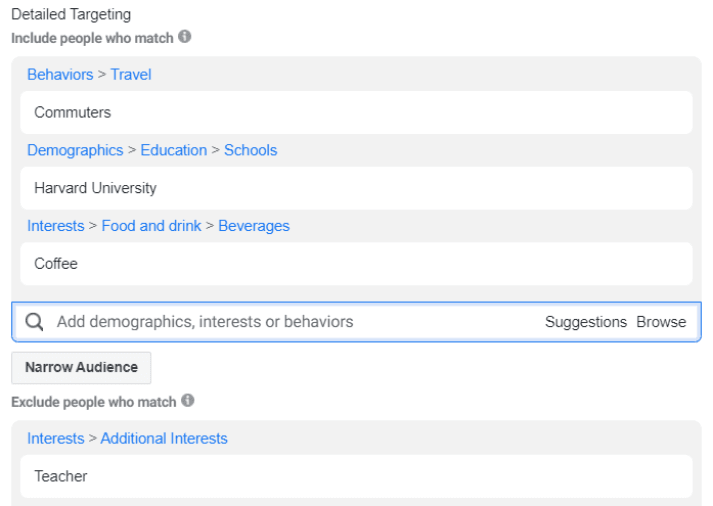Click the Narrow Audience button
713x506 pixels.
click(81, 367)
